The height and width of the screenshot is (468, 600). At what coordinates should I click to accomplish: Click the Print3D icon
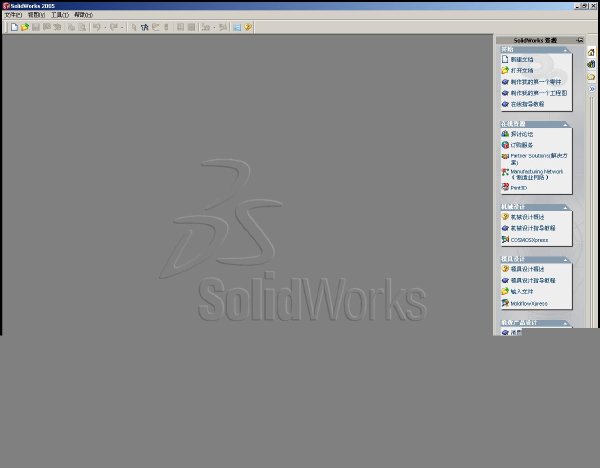tap(505, 187)
